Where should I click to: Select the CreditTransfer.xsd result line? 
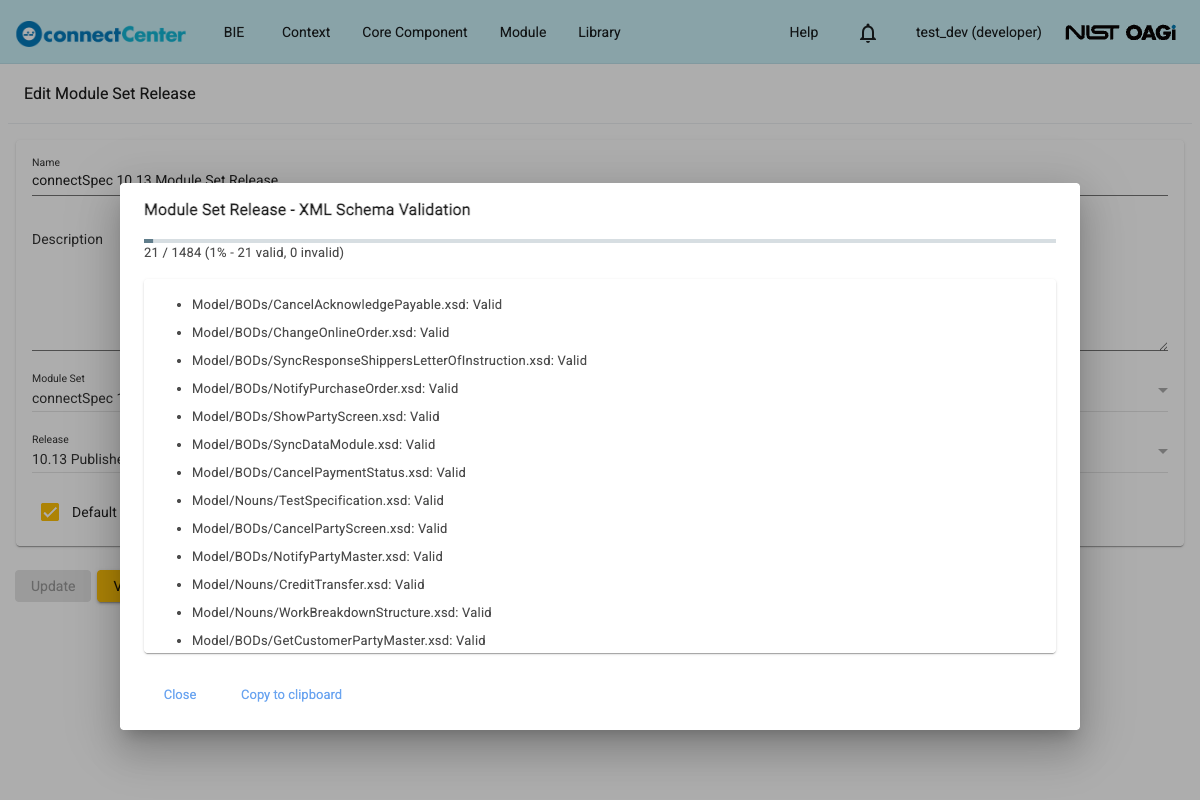[x=308, y=584]
